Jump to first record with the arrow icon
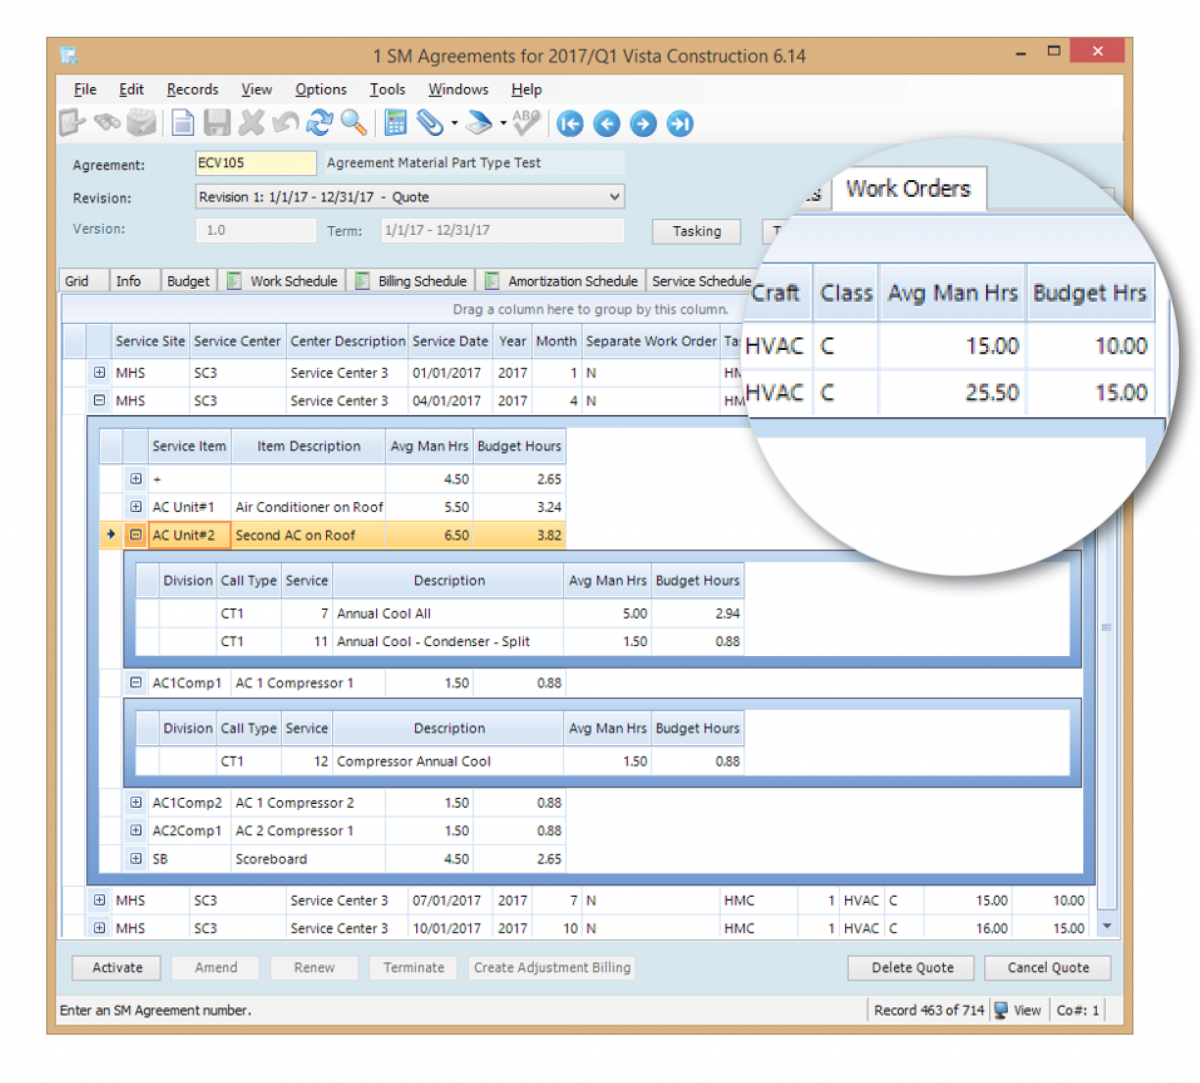 [570, 124]
